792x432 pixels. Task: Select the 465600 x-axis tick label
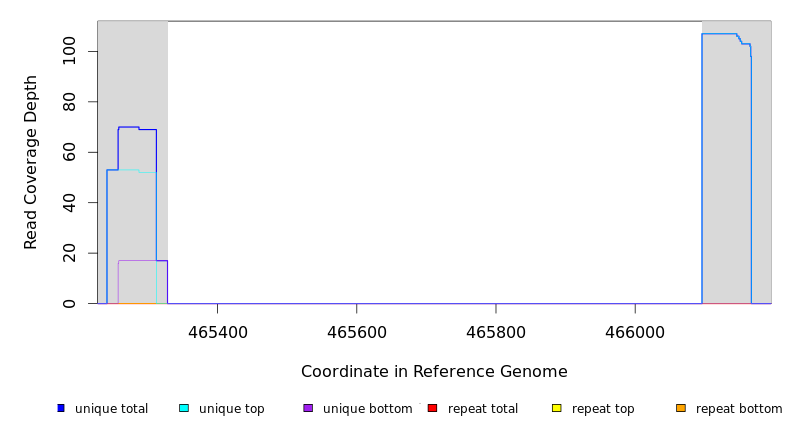tap(357, 332)
